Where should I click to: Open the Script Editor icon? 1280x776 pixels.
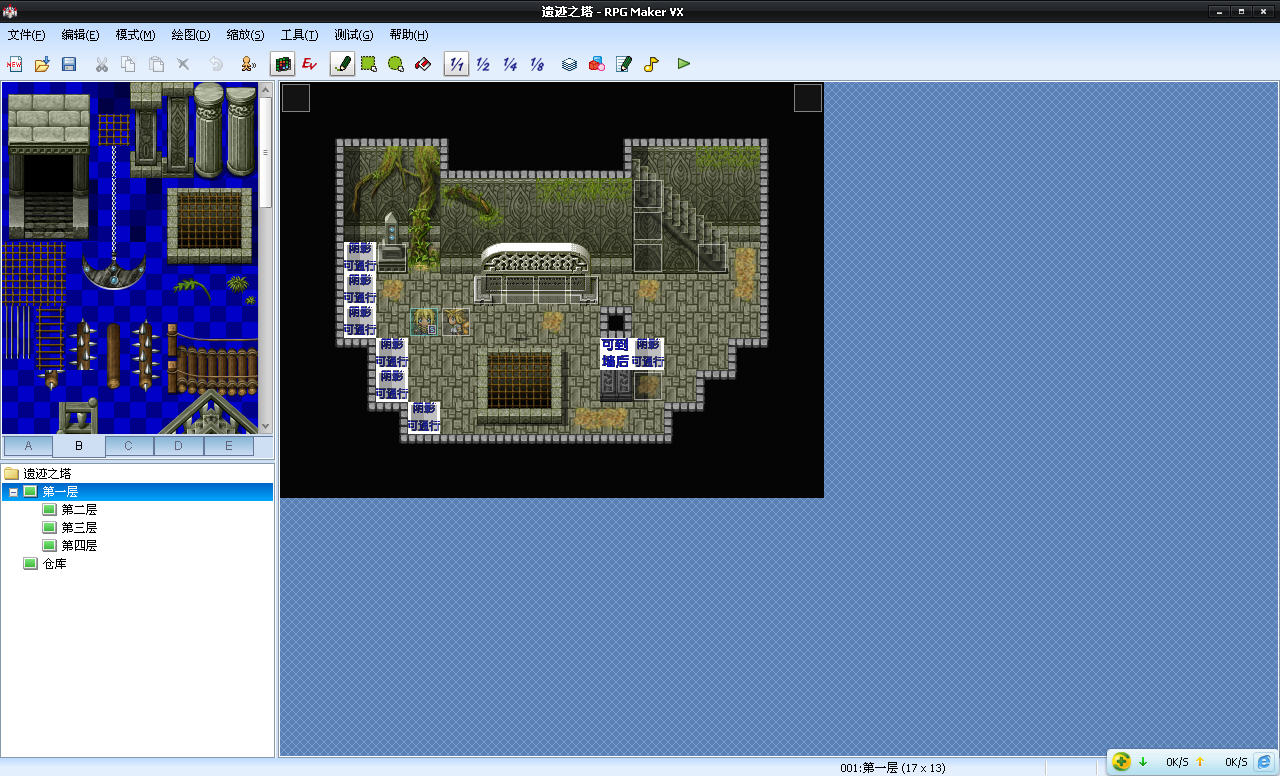point(624,64)
